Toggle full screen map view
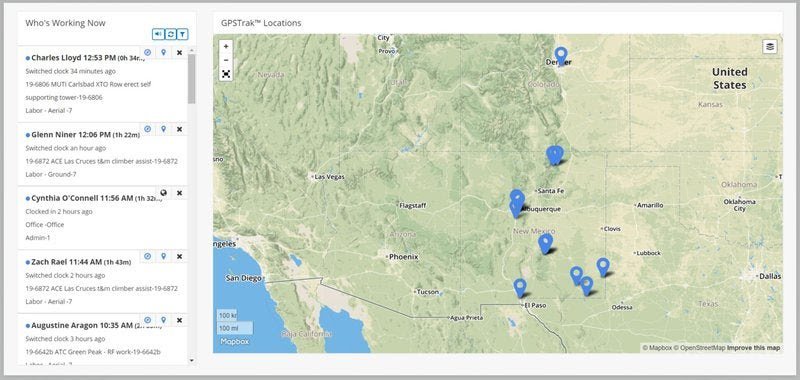Screen dimensions: 800x380 [226, 74]
